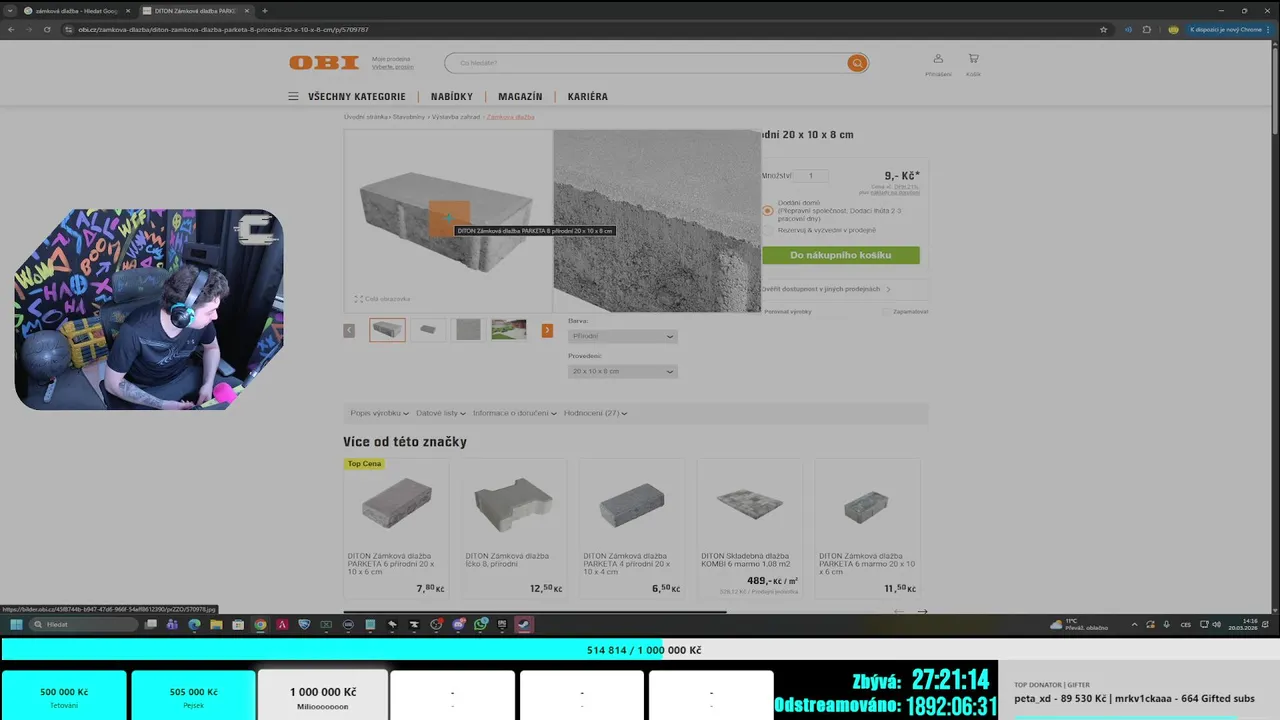Tick the Porovnat výrobky checkbox
Image resolution: width=1280 pixels, height=720 pixels.
788,312
